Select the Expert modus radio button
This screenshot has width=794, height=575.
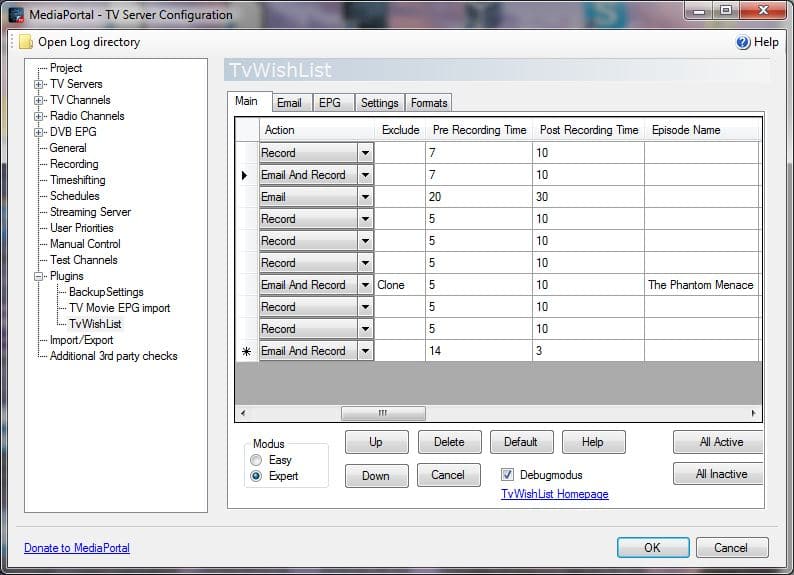point(256,476)
